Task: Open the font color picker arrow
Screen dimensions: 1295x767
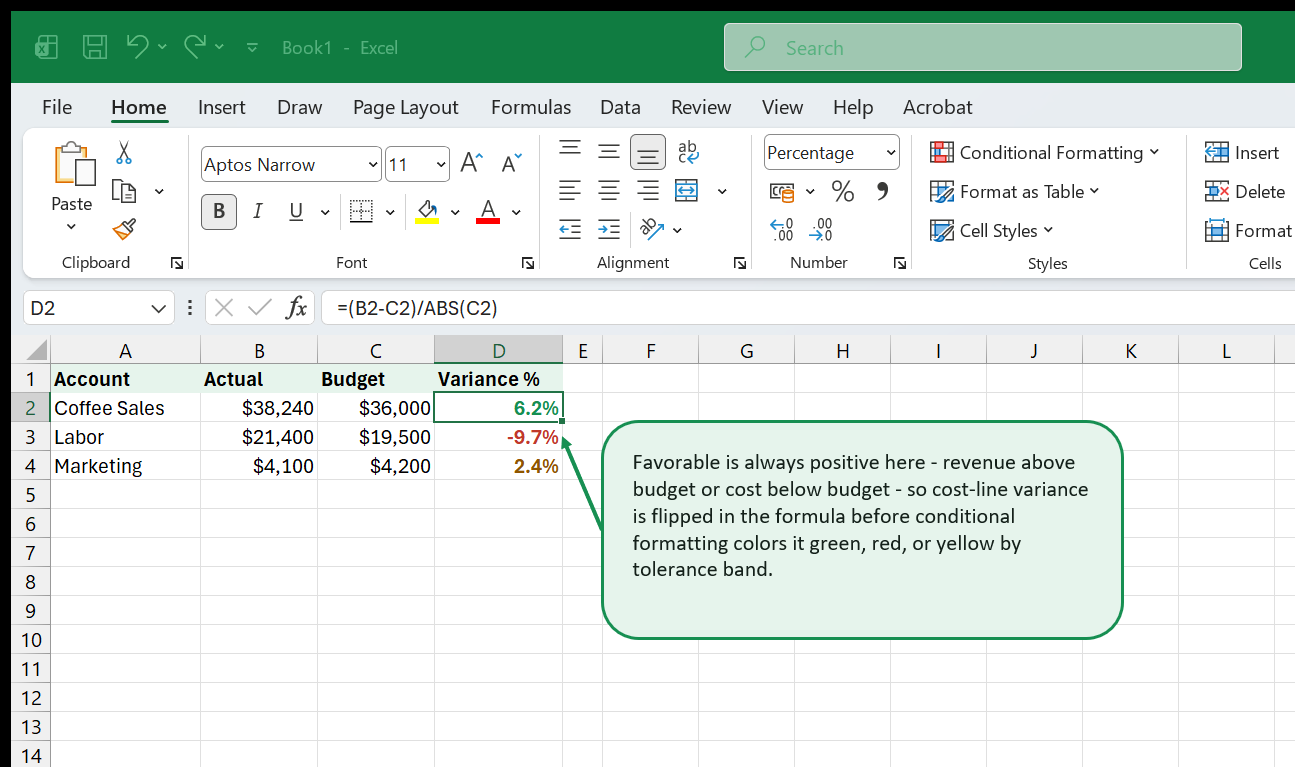Action: tap(516, 212)
